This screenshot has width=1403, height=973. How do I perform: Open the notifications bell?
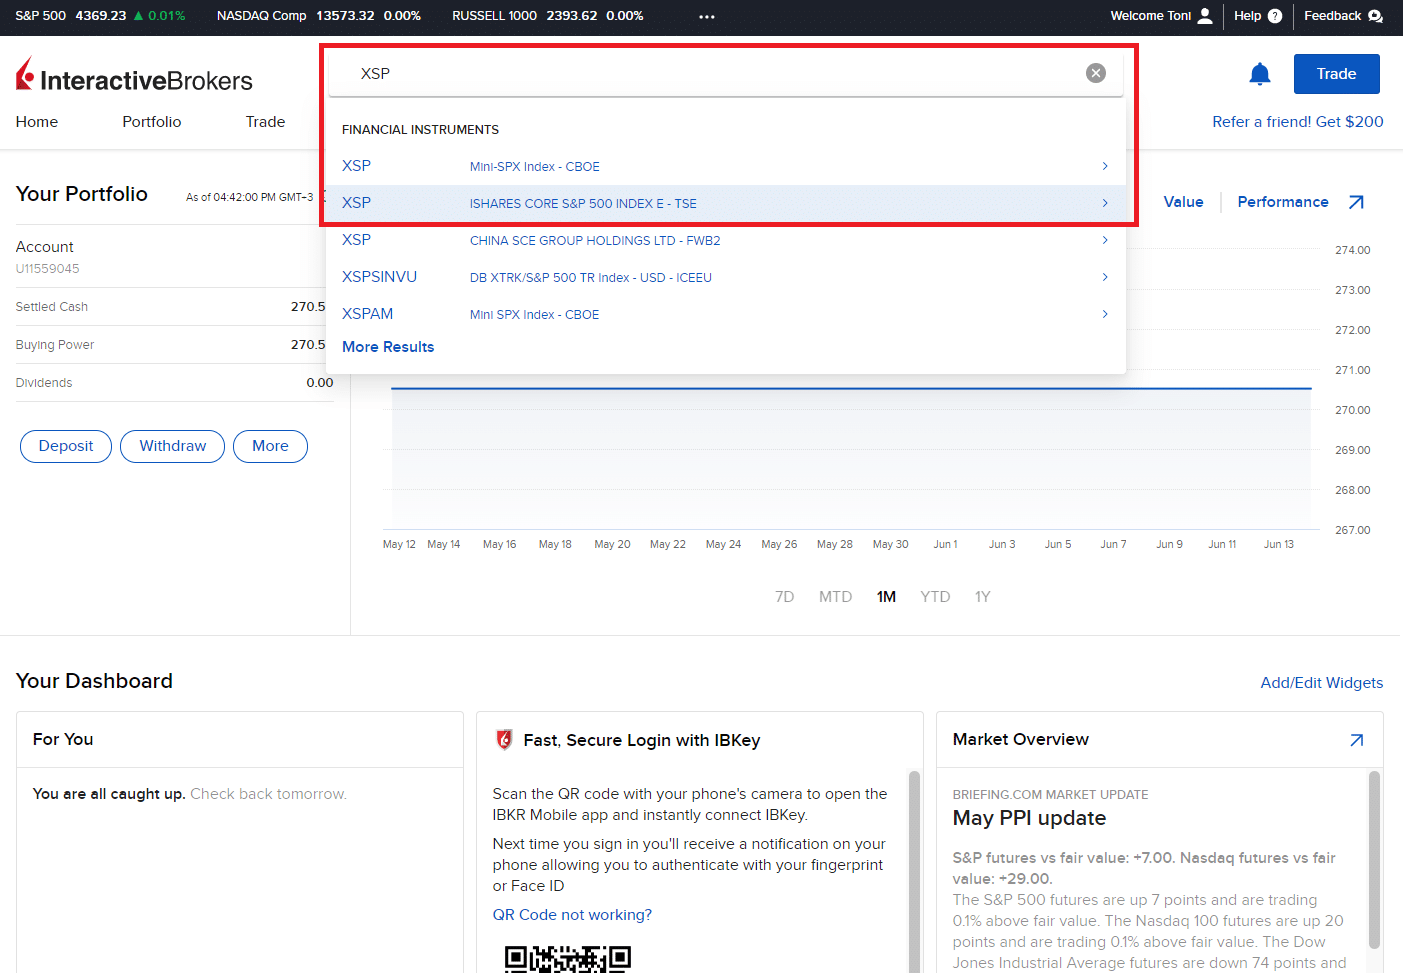coord(1260,74)
